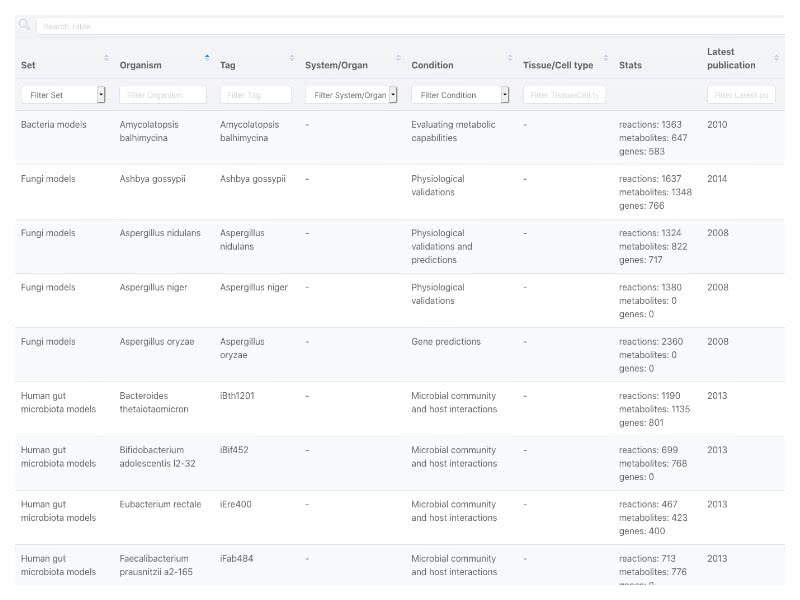
Task: Click the Condition column sort arrows
Action: [509, 58]
